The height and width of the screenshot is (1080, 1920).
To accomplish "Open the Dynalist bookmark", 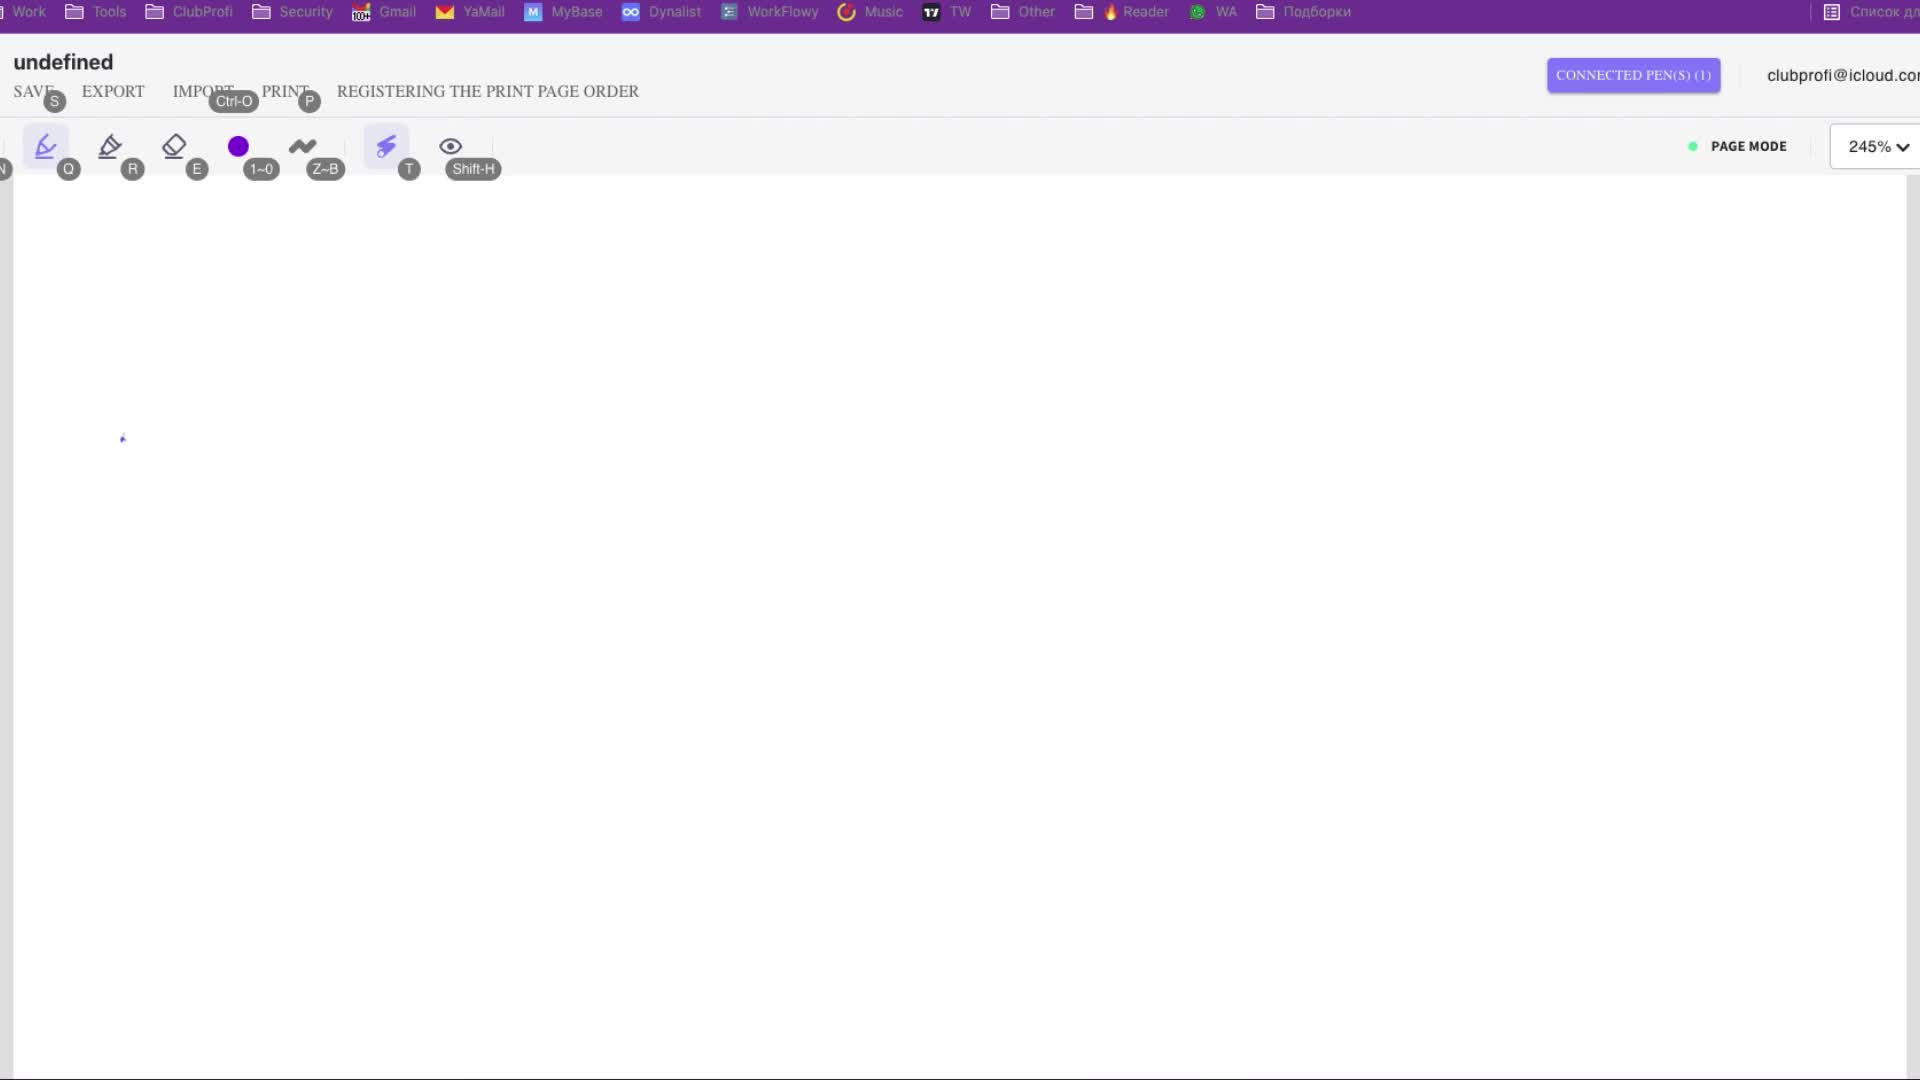I will tap(662, 12).
